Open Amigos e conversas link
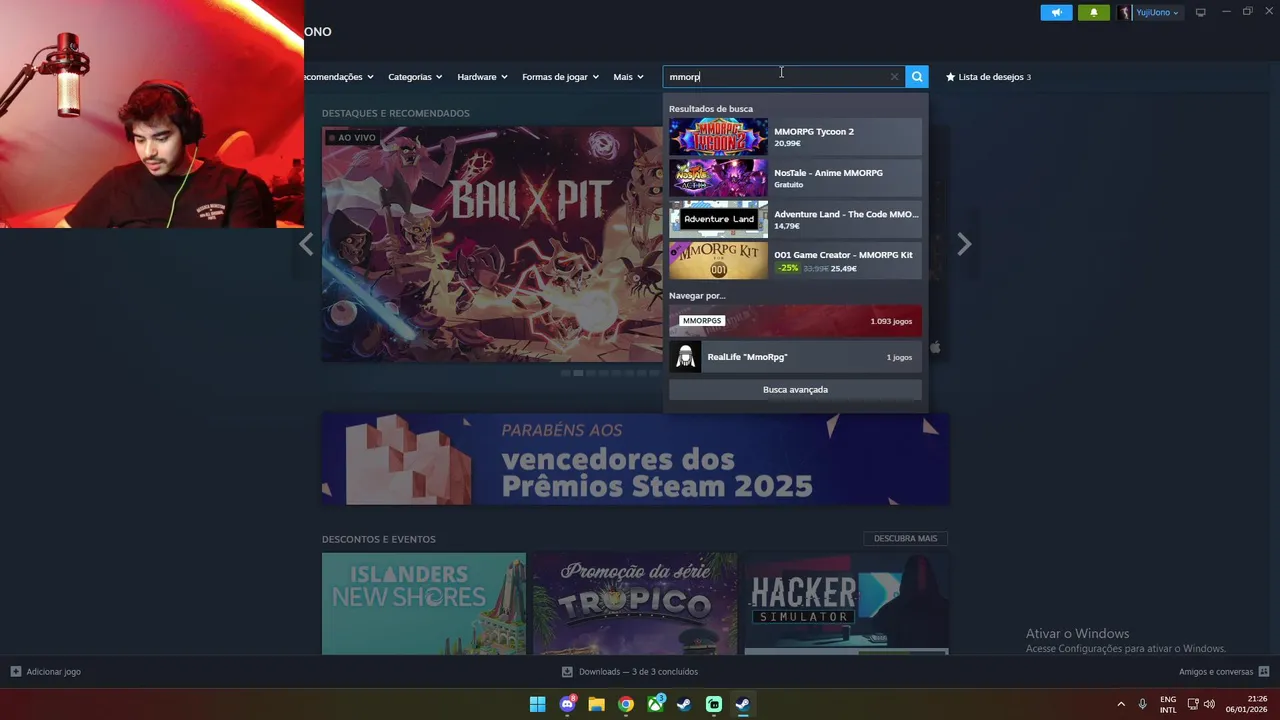 (1216, 672)
